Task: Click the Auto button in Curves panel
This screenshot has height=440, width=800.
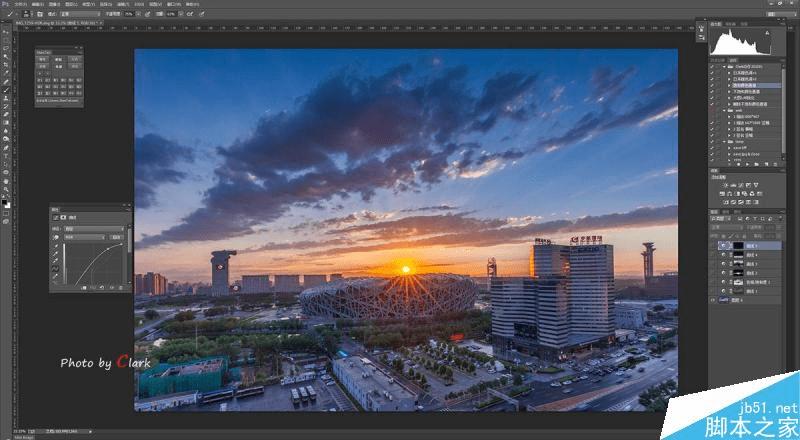Action: click(x=116, y=237)
